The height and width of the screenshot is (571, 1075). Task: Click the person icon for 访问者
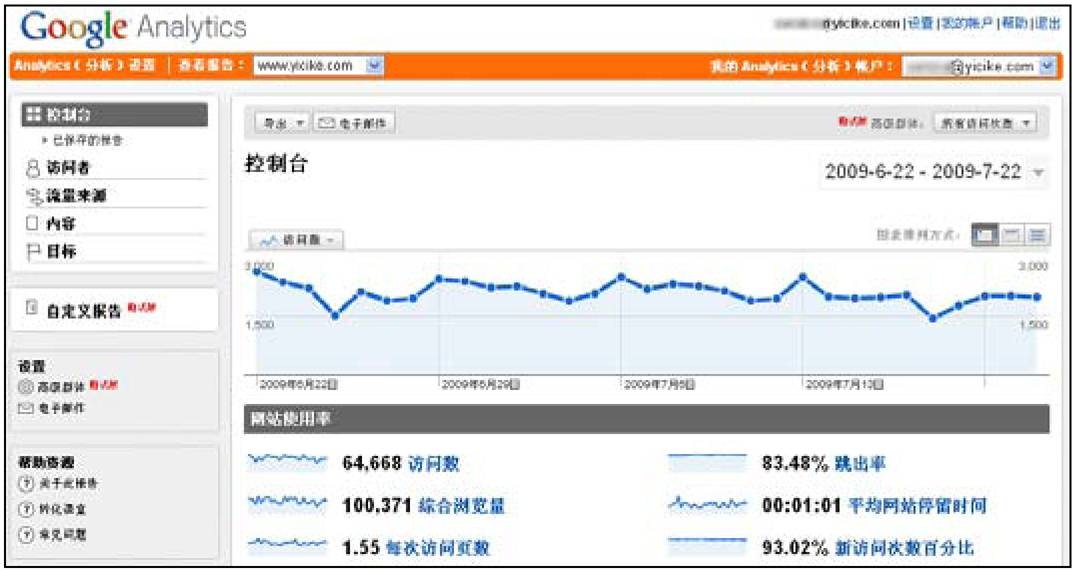tap(32, 168)
